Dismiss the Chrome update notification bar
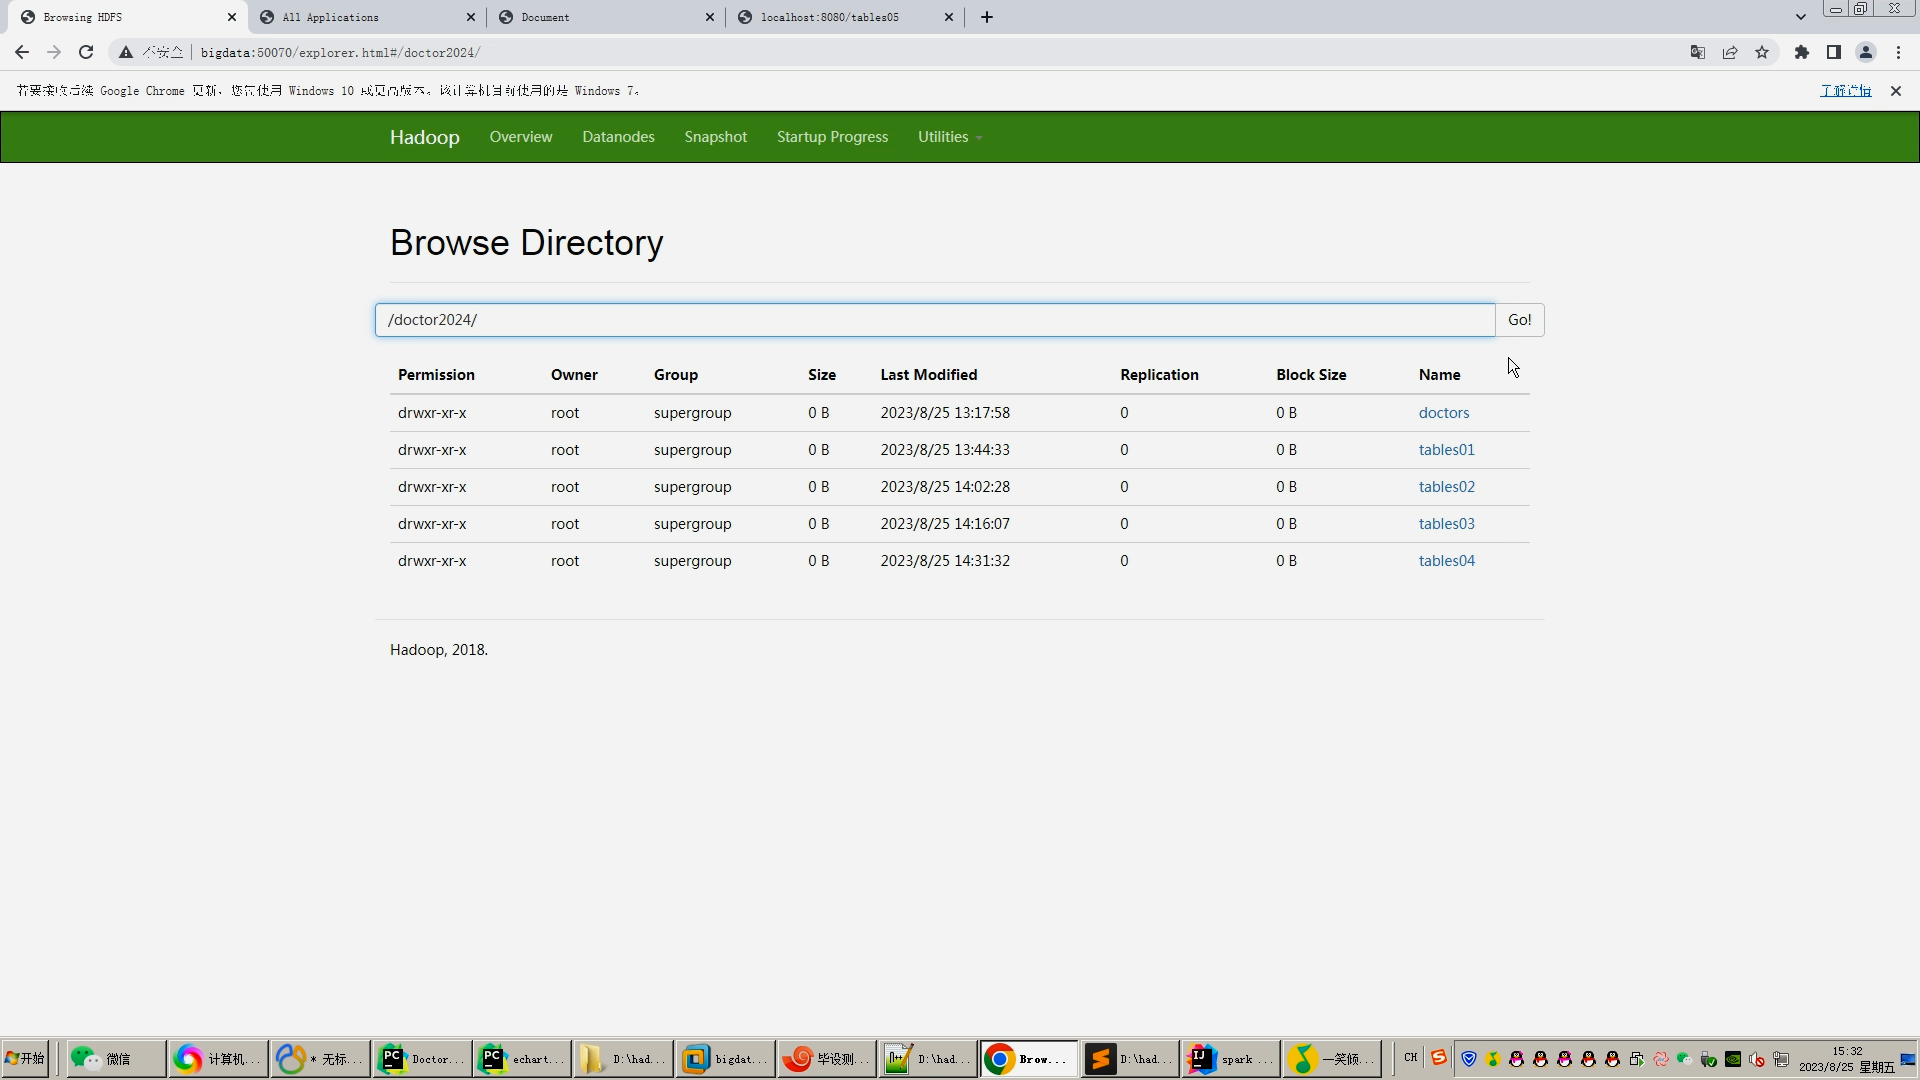1920x1080 pixels. click(x=1895, y=91)
